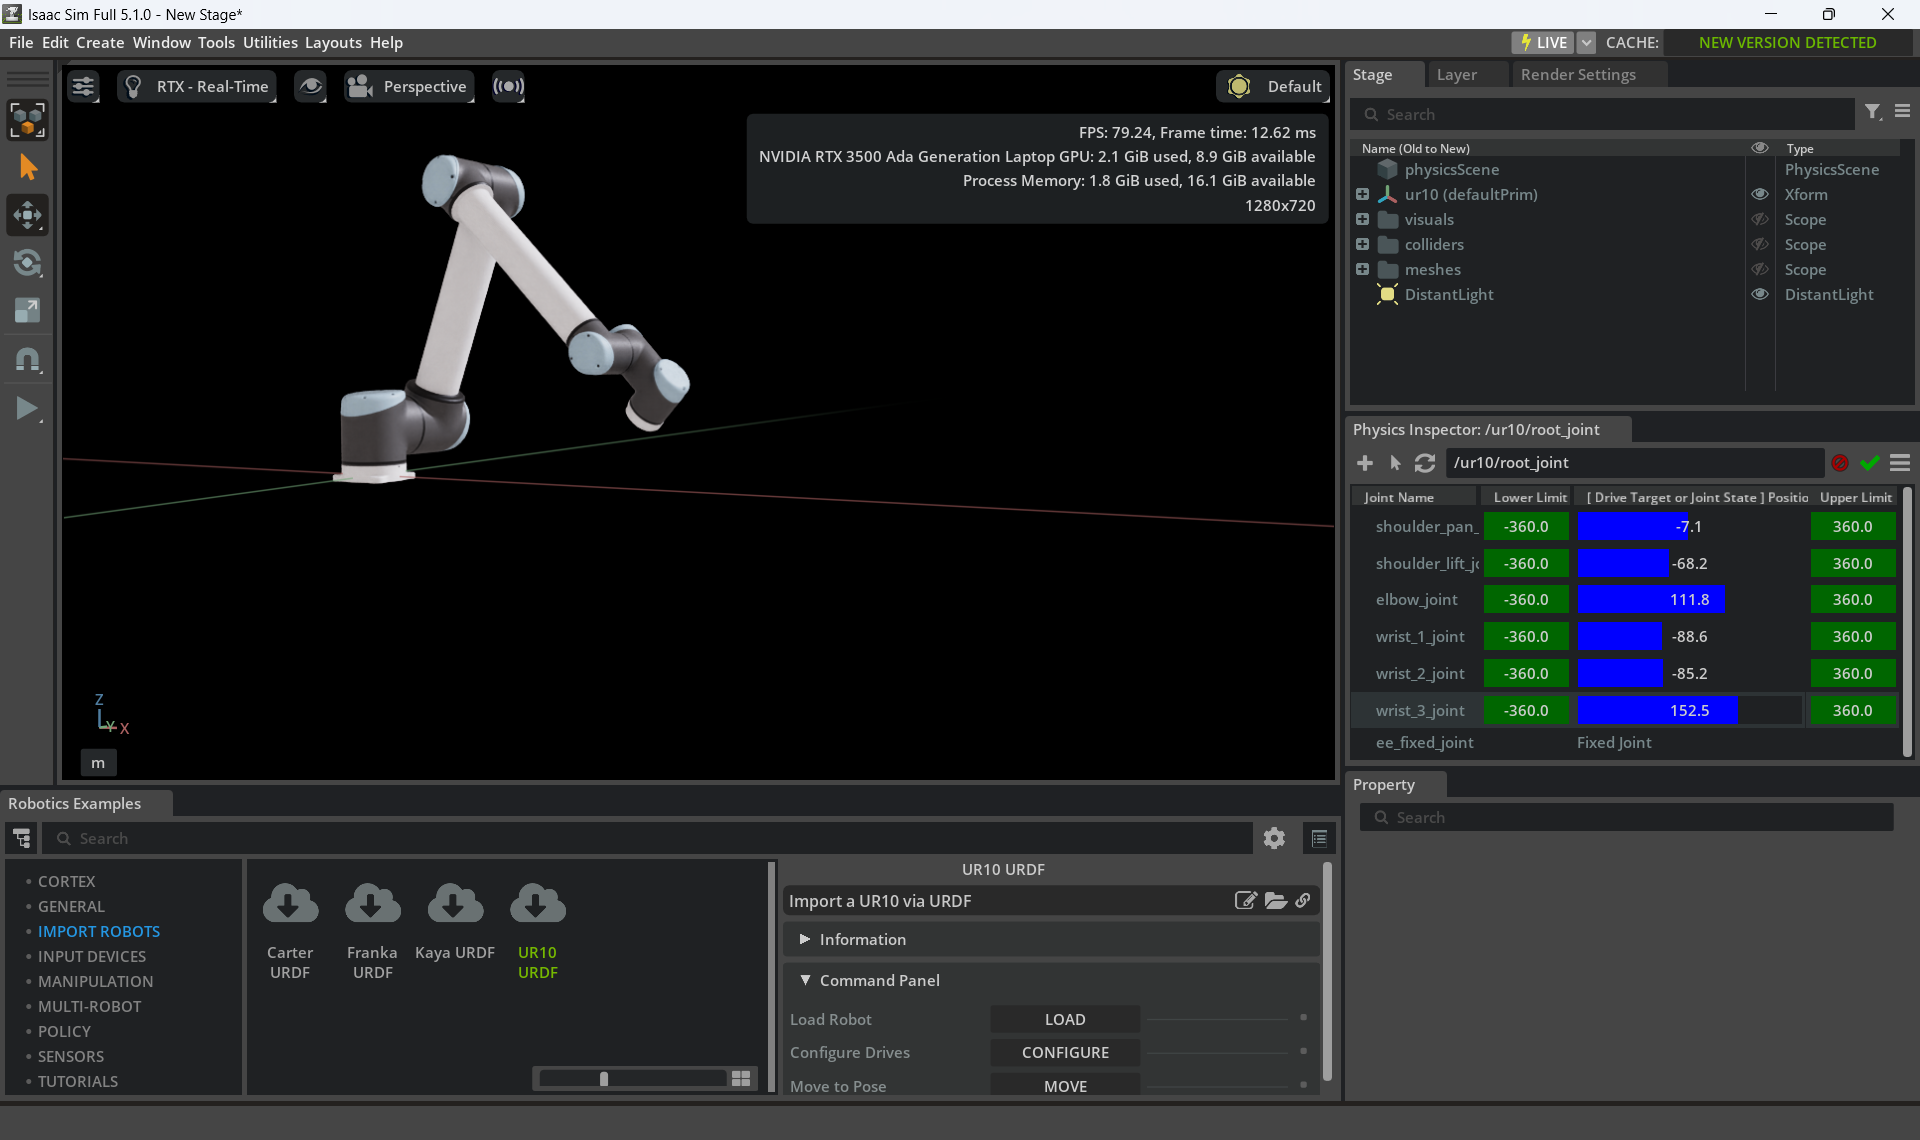
Task: Open the LIVE dropdown arrow
Action: click(x=1586, y=42)
